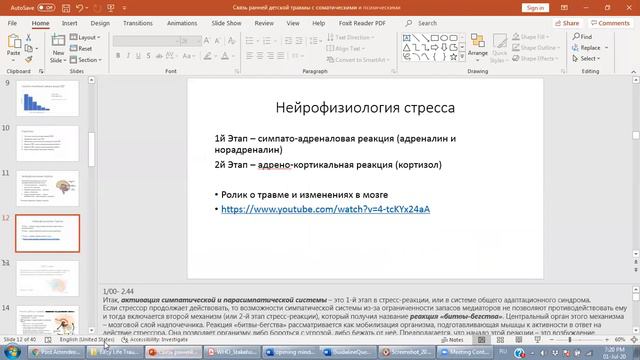Click the Reading View status bar icon

[x=518, y=340]
